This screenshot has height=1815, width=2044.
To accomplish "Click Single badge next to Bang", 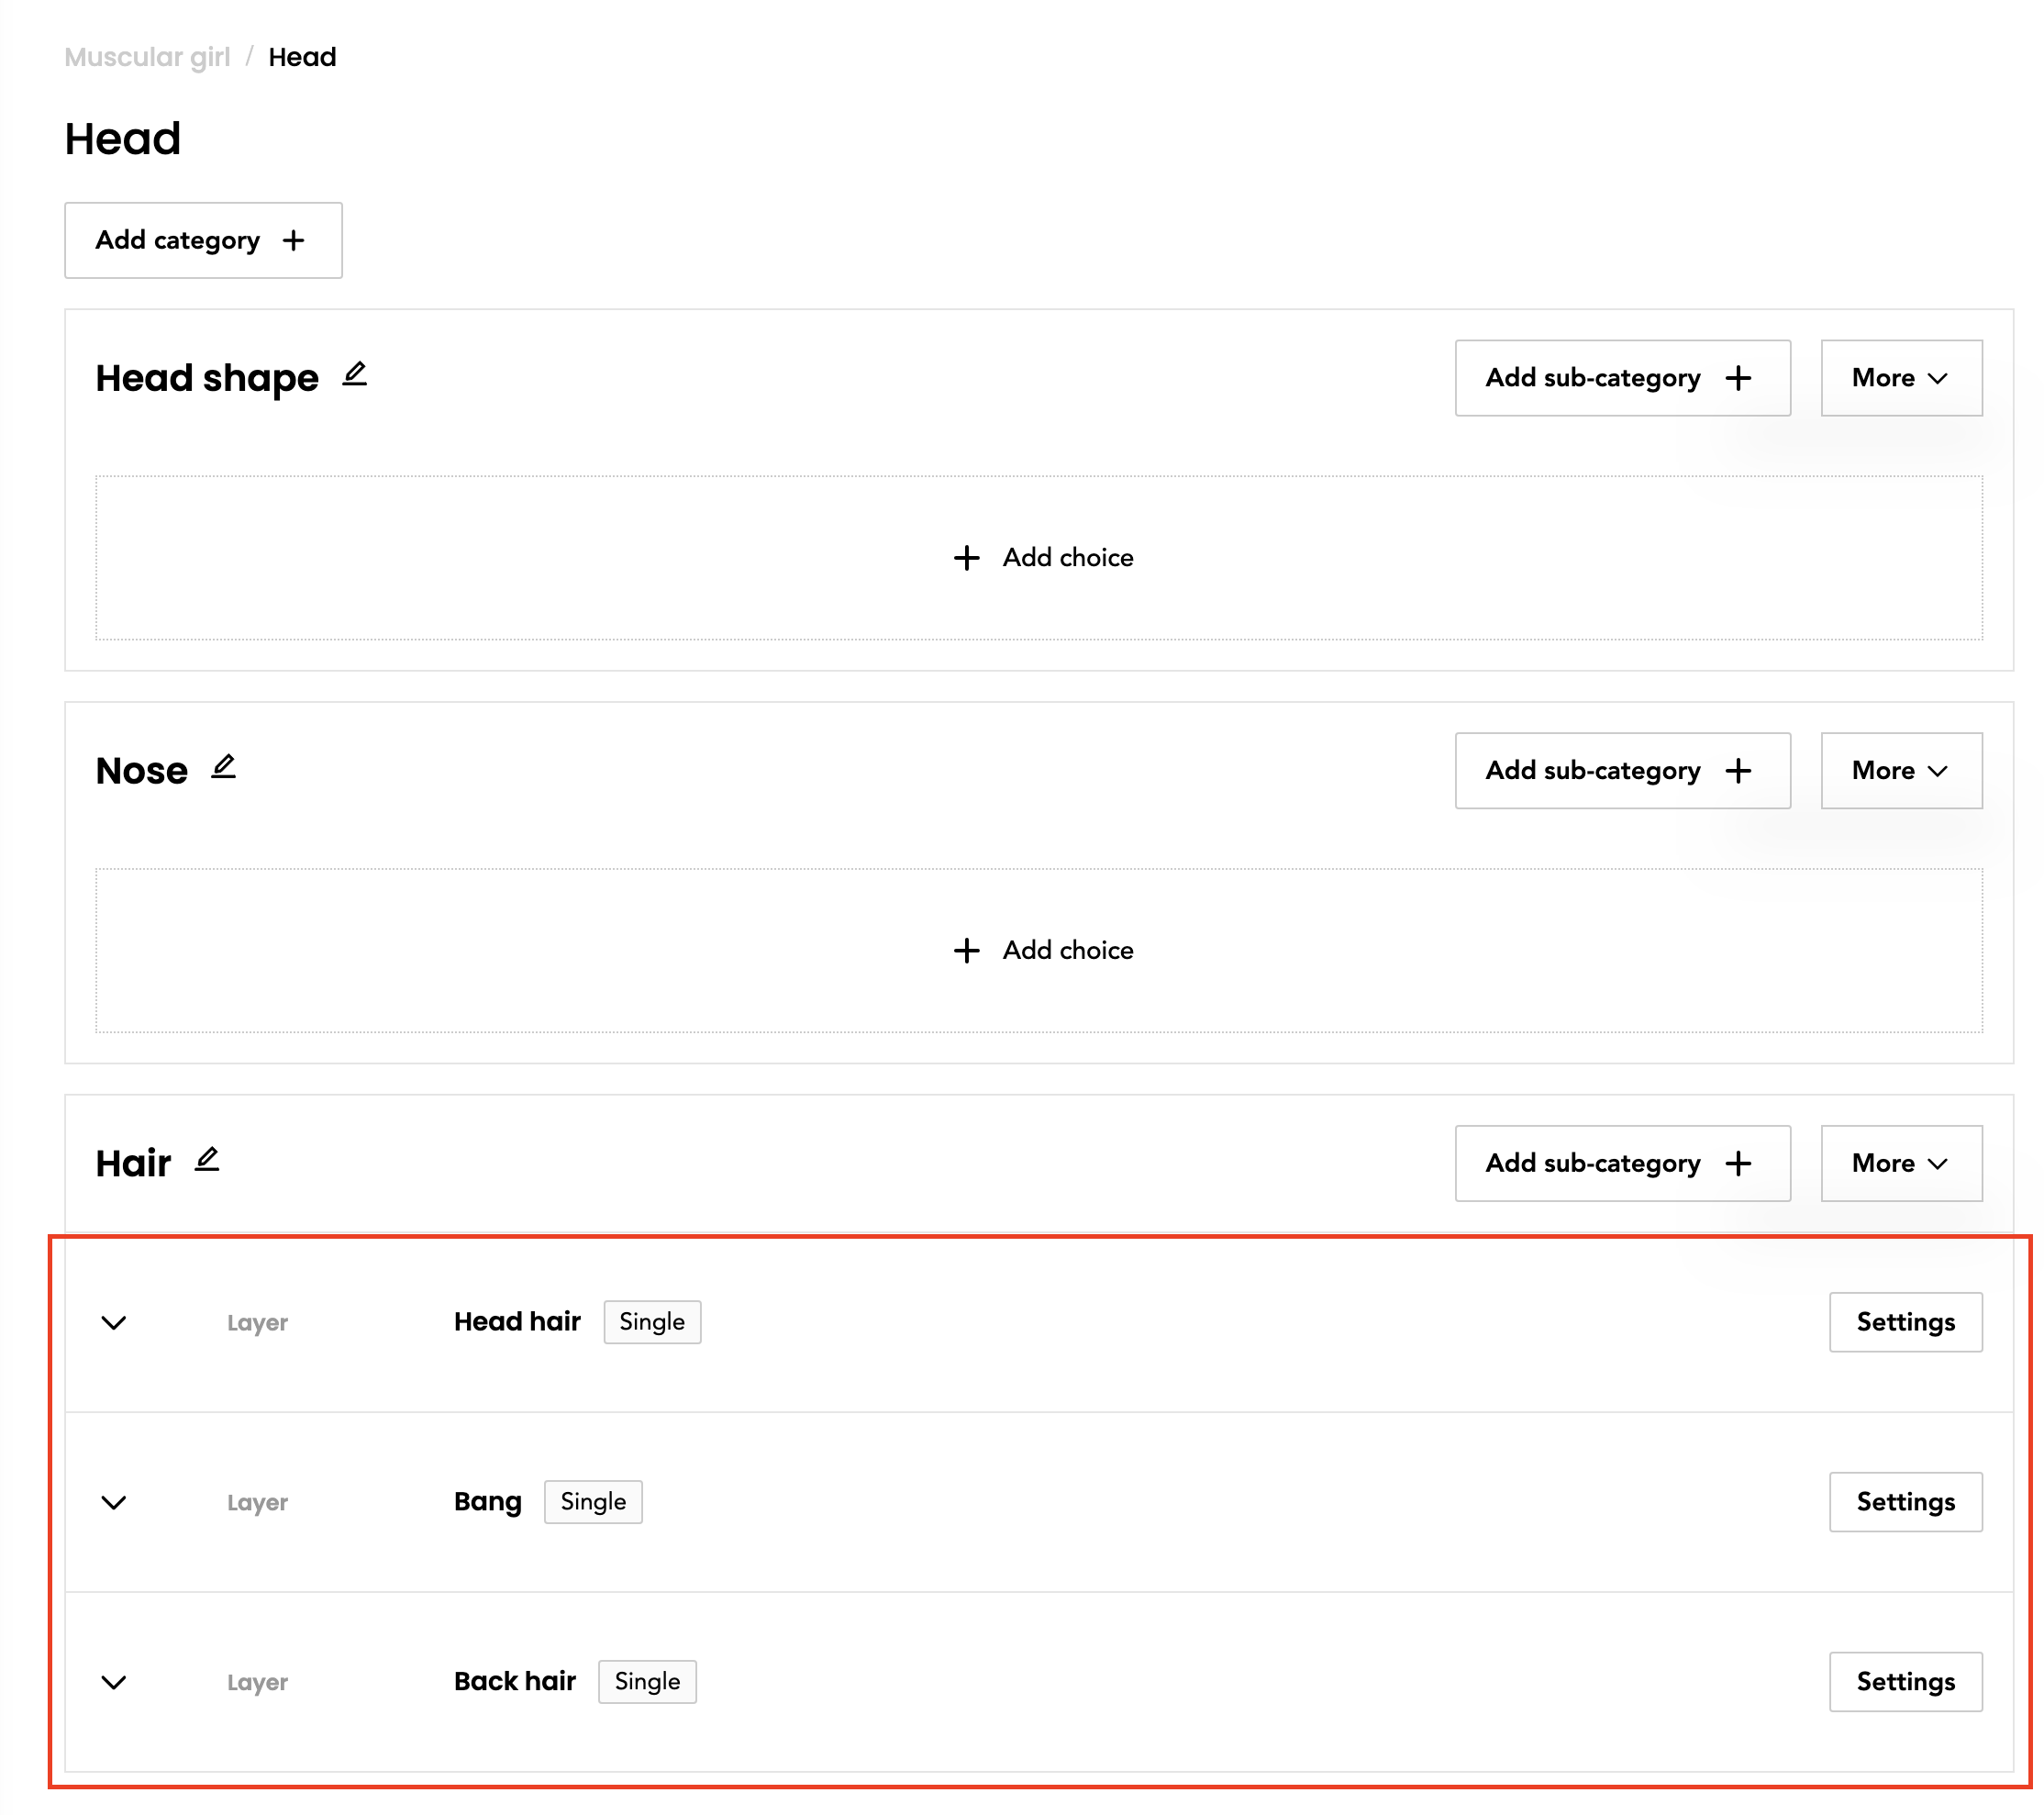I will (593, 1502).
